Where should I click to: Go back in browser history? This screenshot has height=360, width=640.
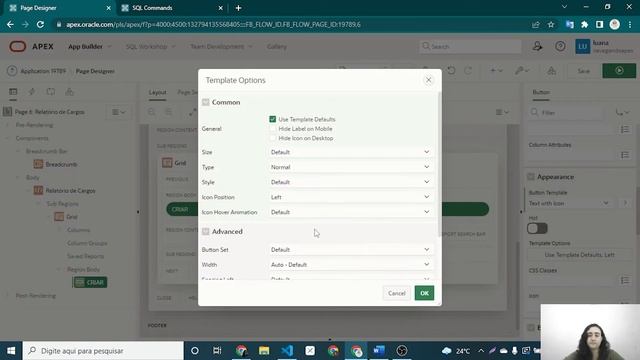(10, 24)
